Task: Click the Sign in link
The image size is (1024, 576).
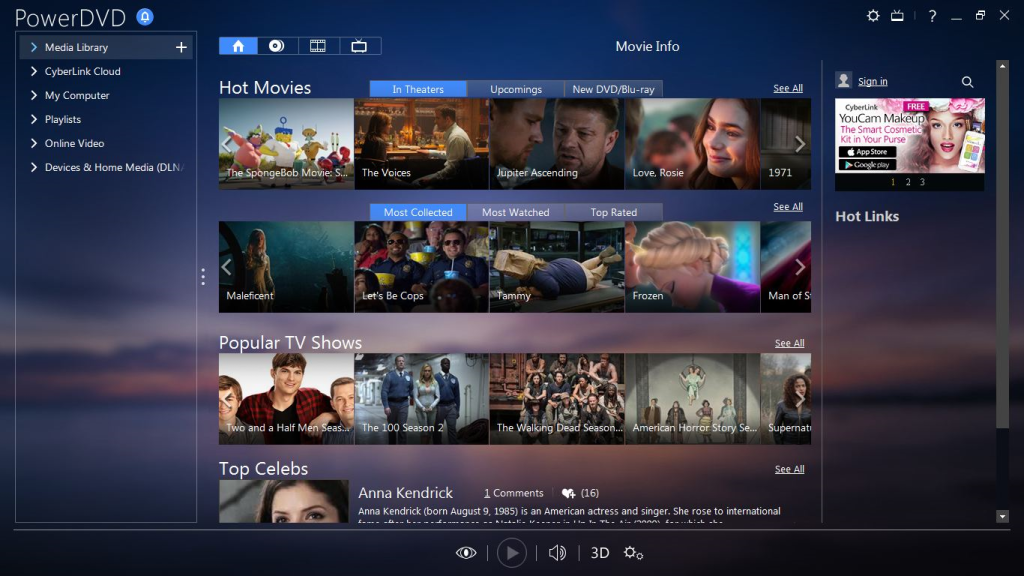Action: tap(872, 82)
